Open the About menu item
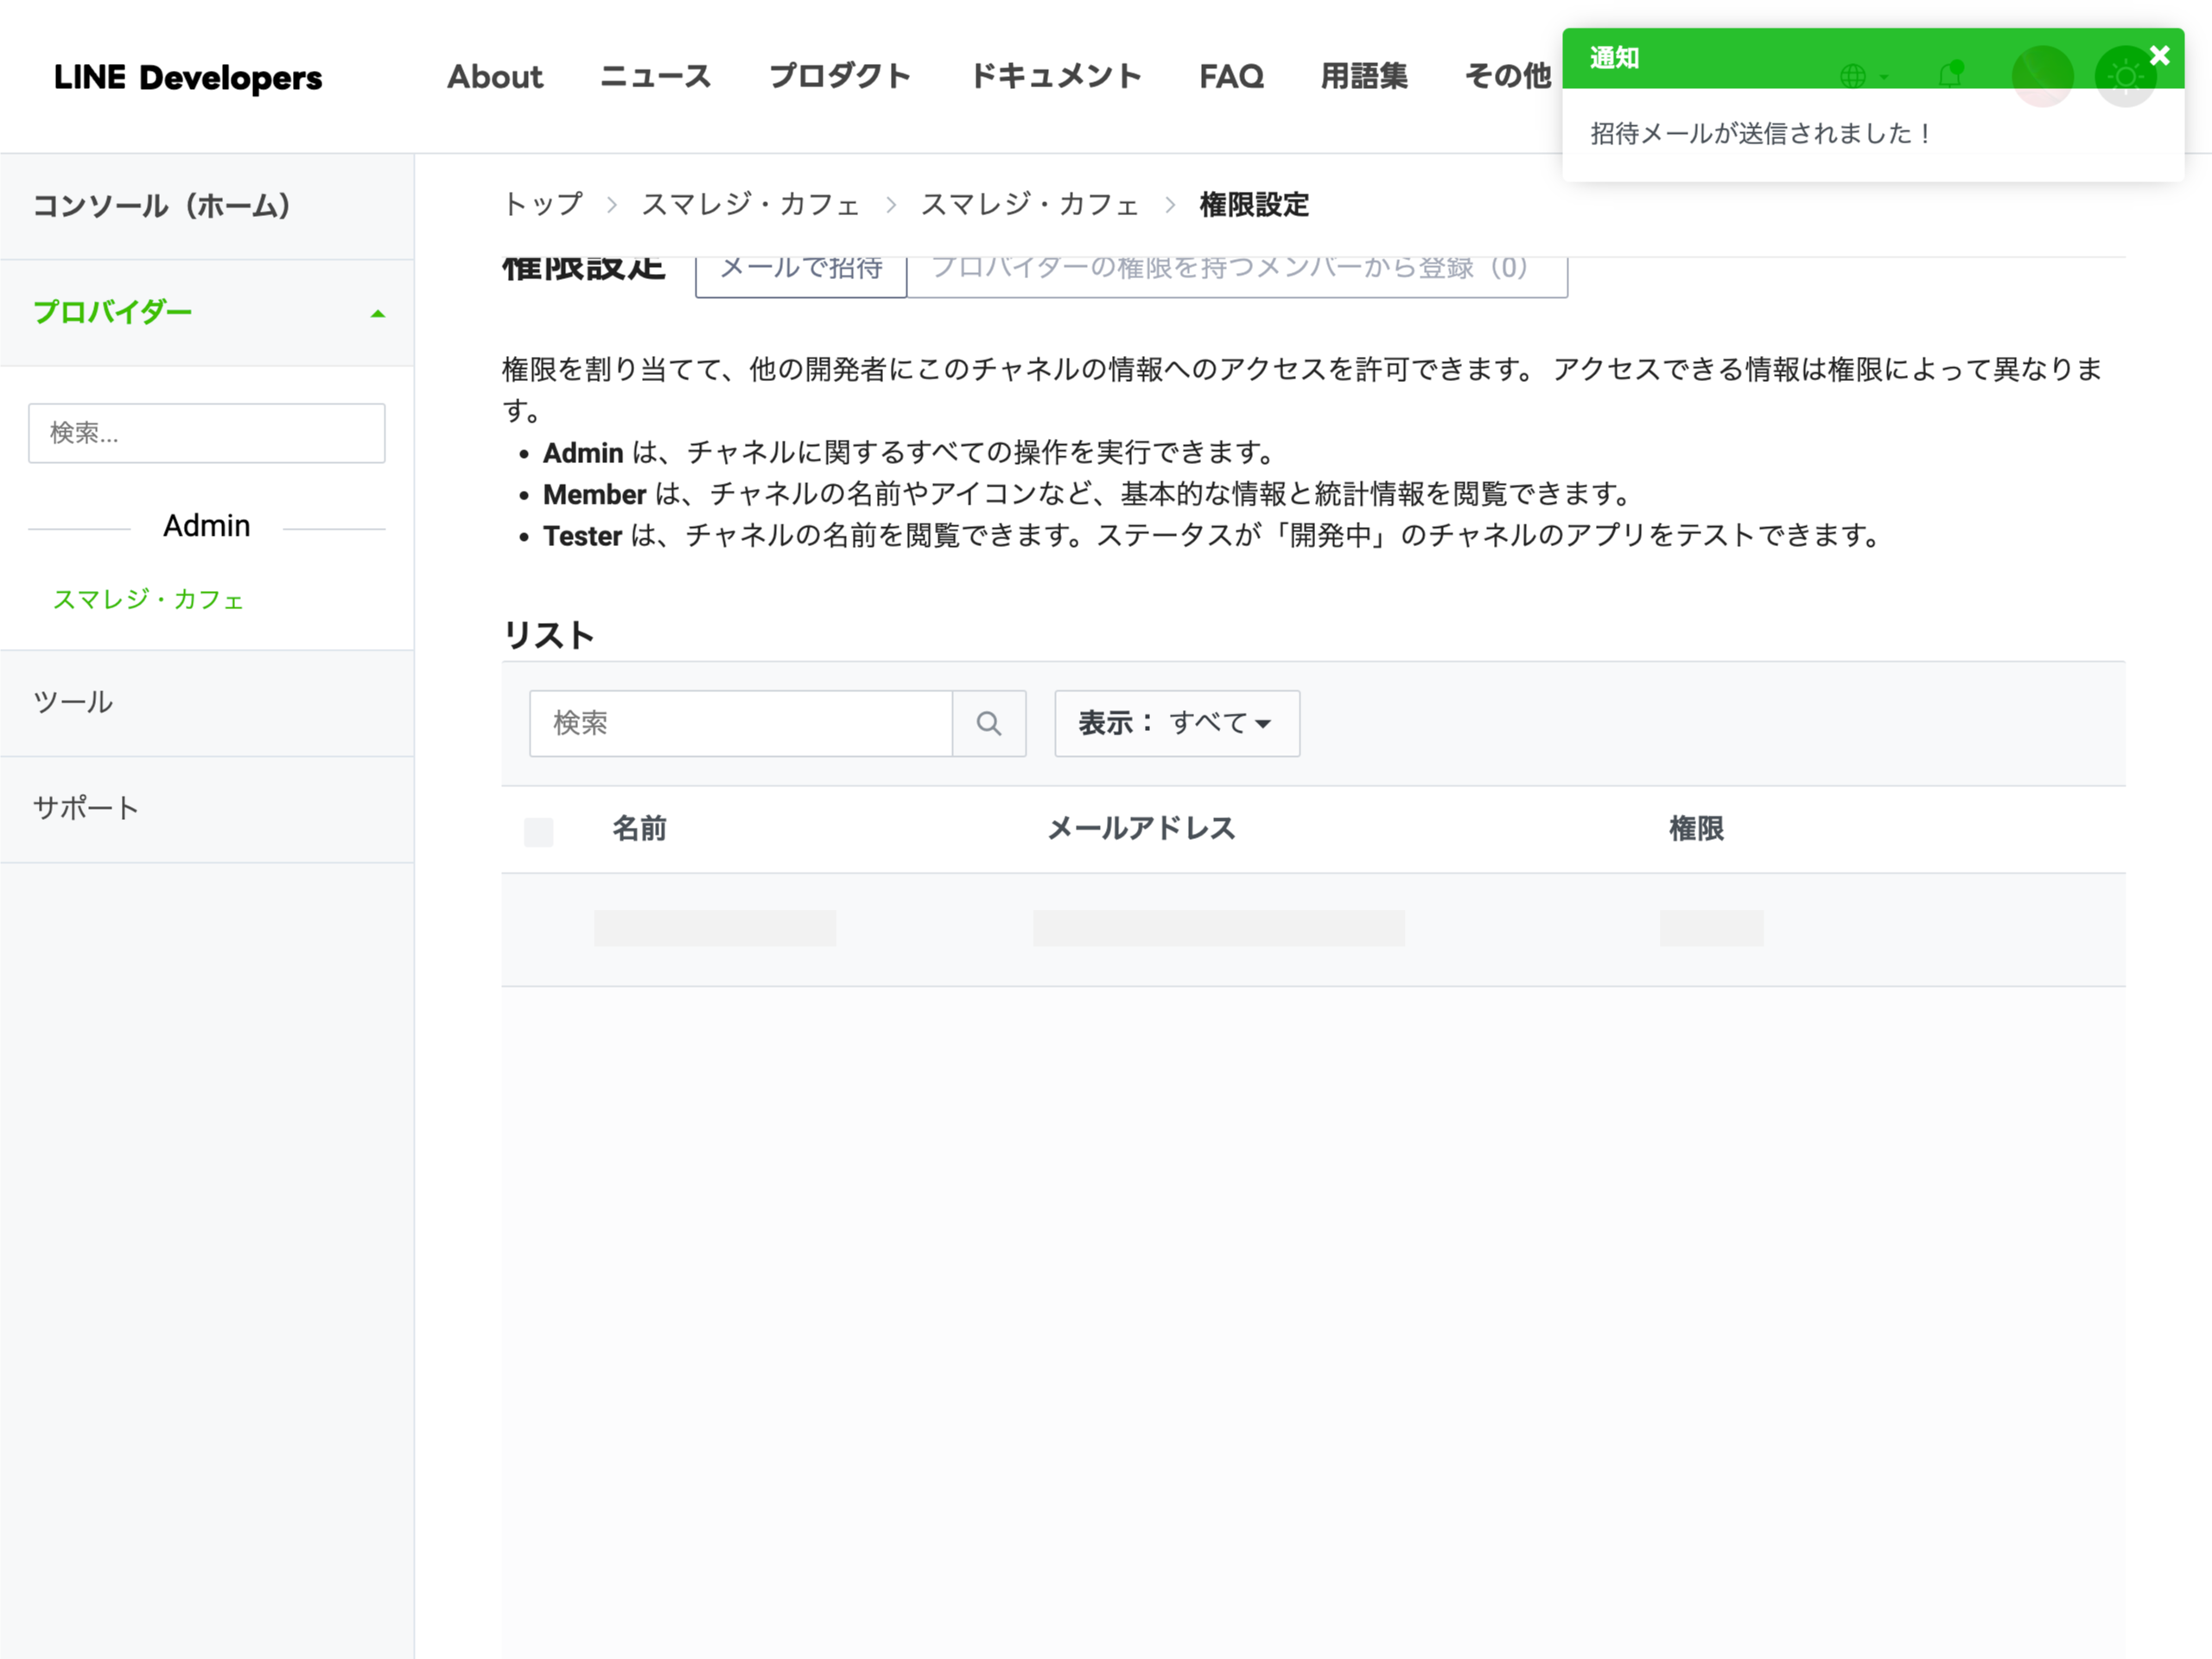Image resolution: width=2212 pixels, height=1659 pixels. 495,77
